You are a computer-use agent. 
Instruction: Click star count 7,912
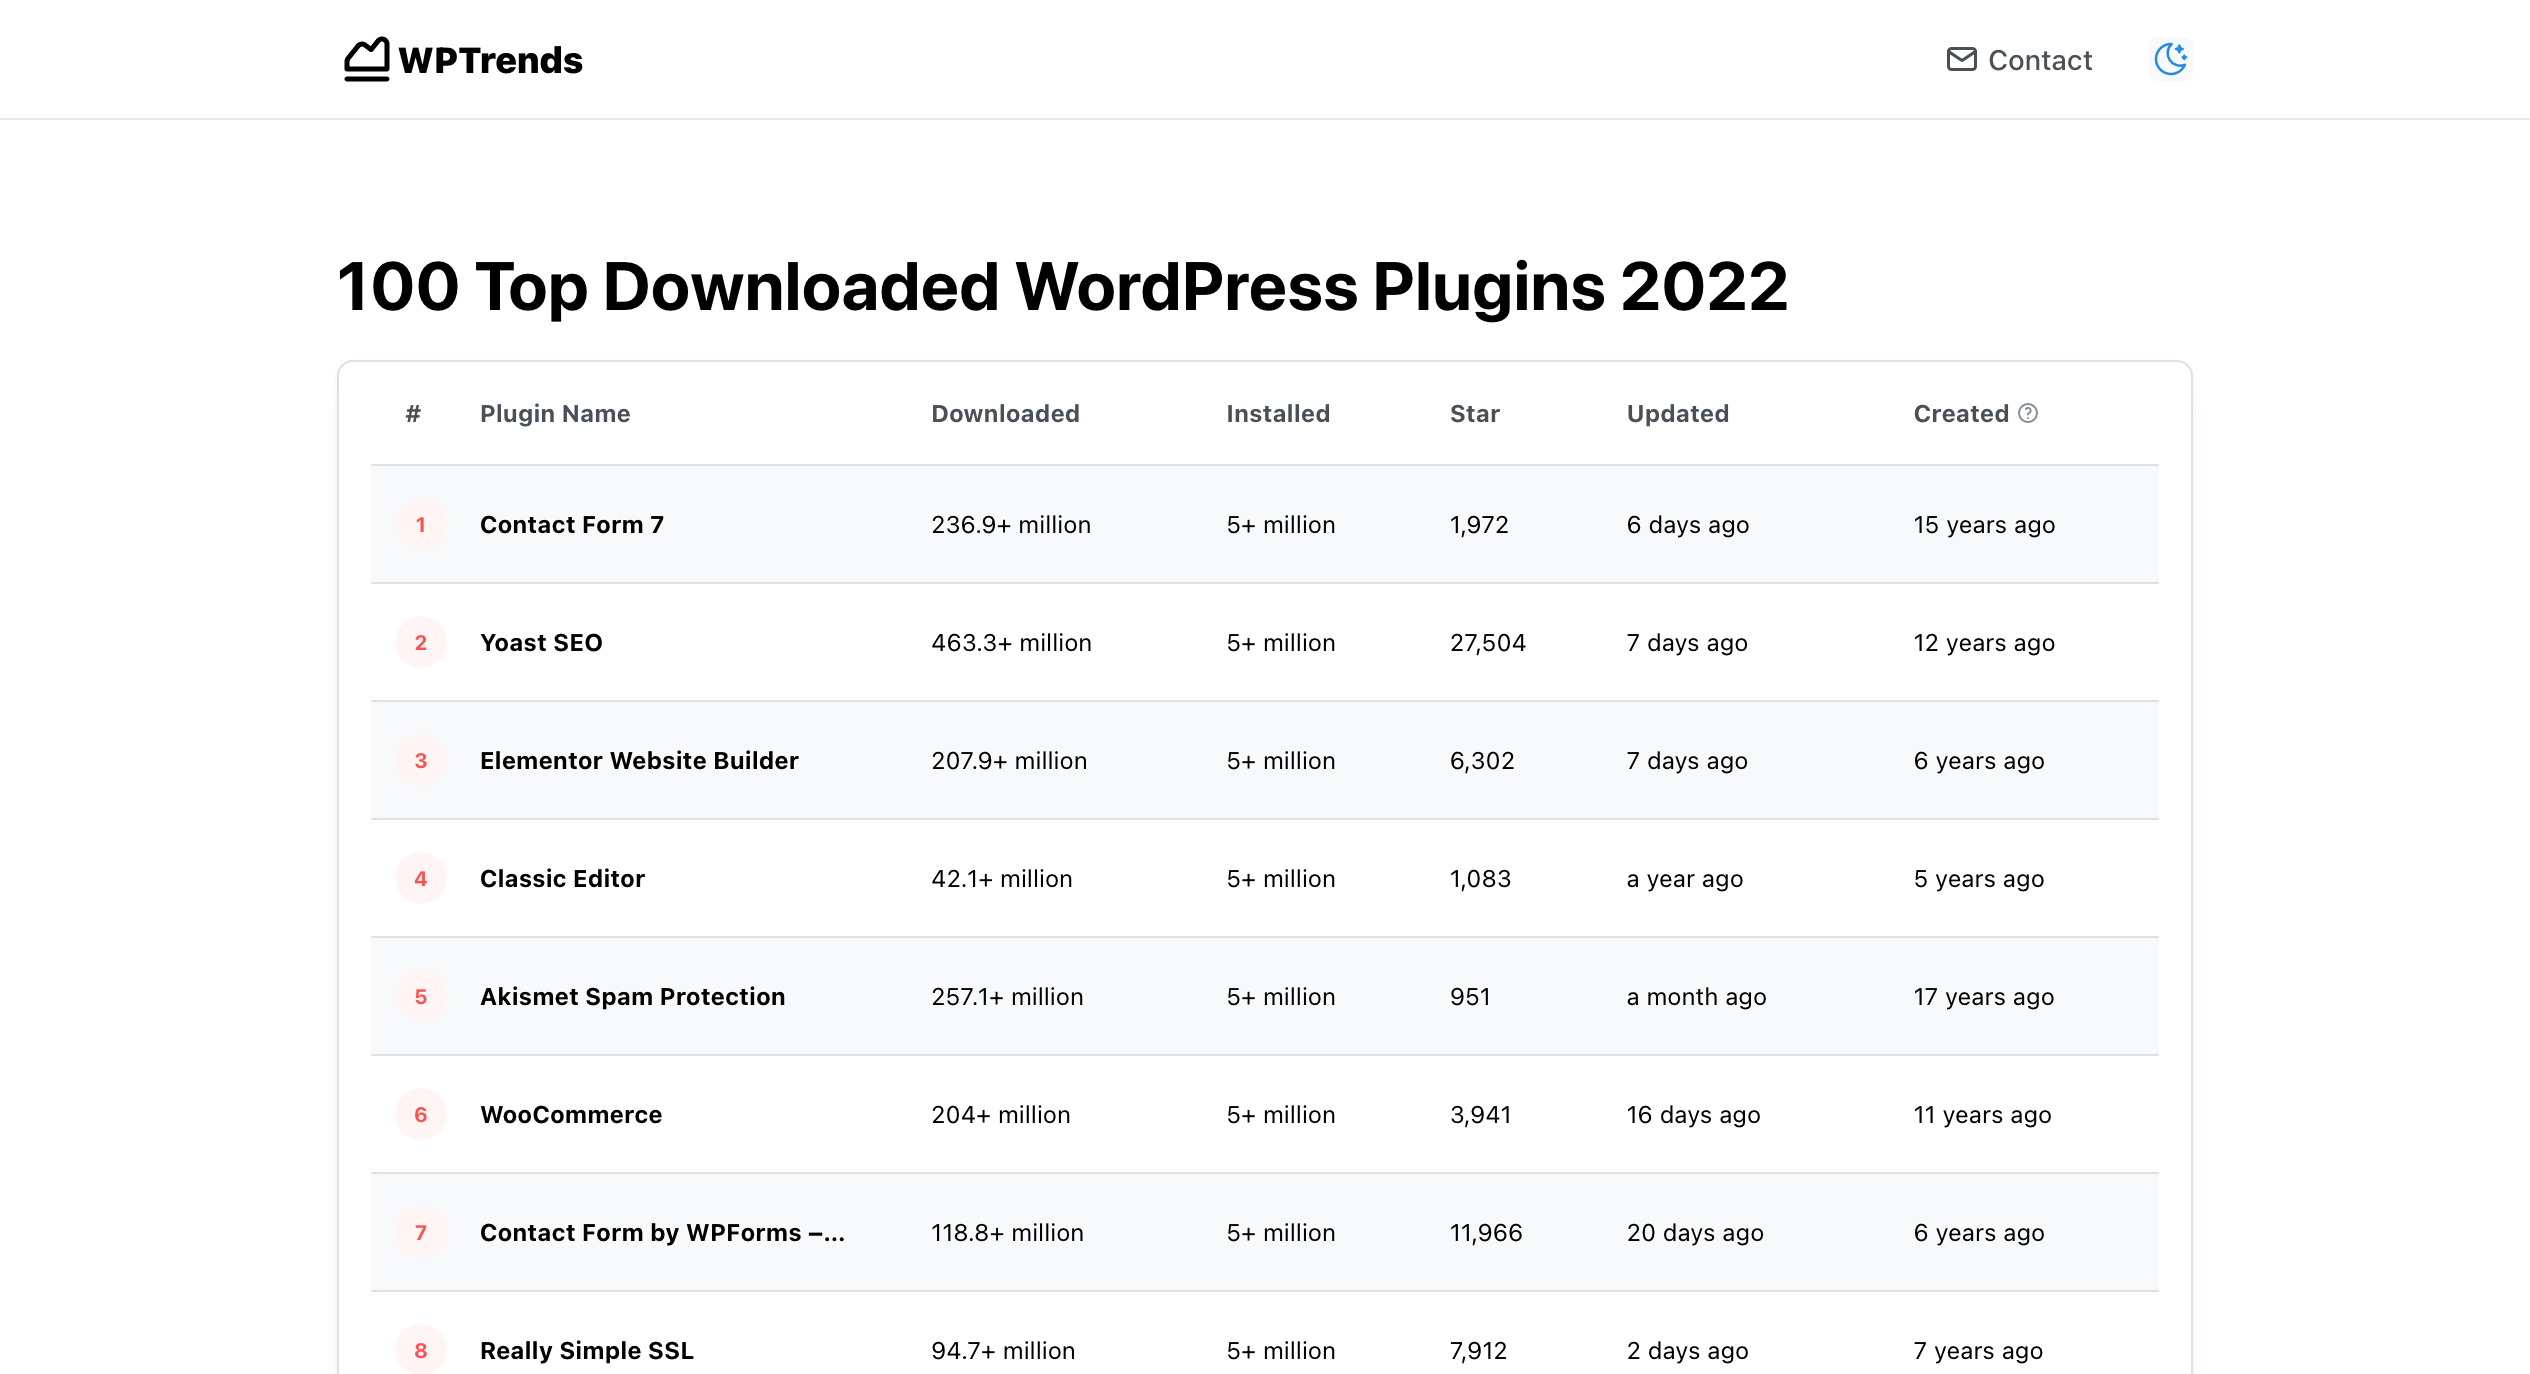(x=1478, y=1351)
